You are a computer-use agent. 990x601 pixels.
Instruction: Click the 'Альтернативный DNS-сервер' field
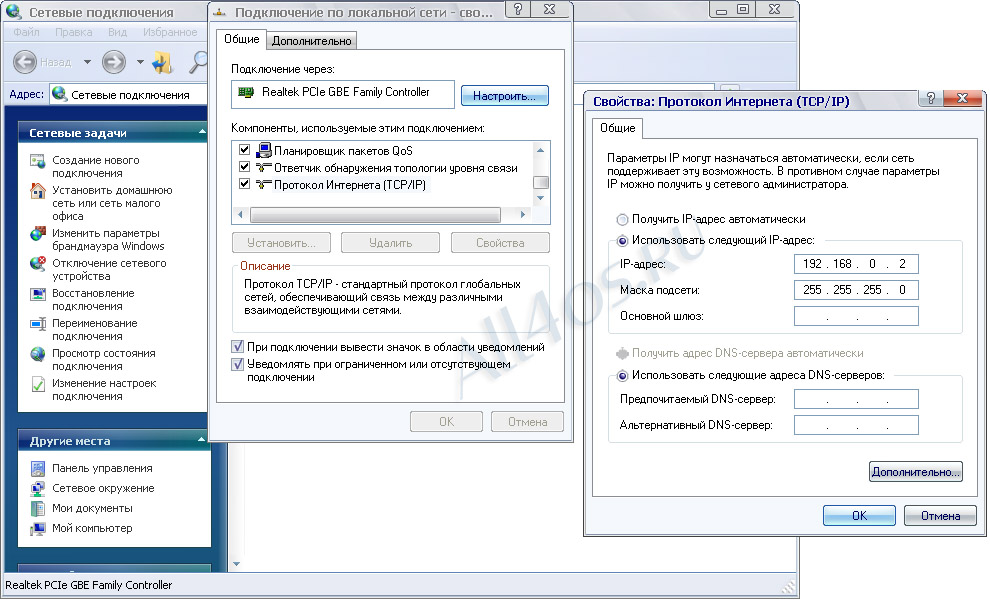[856, 425]
